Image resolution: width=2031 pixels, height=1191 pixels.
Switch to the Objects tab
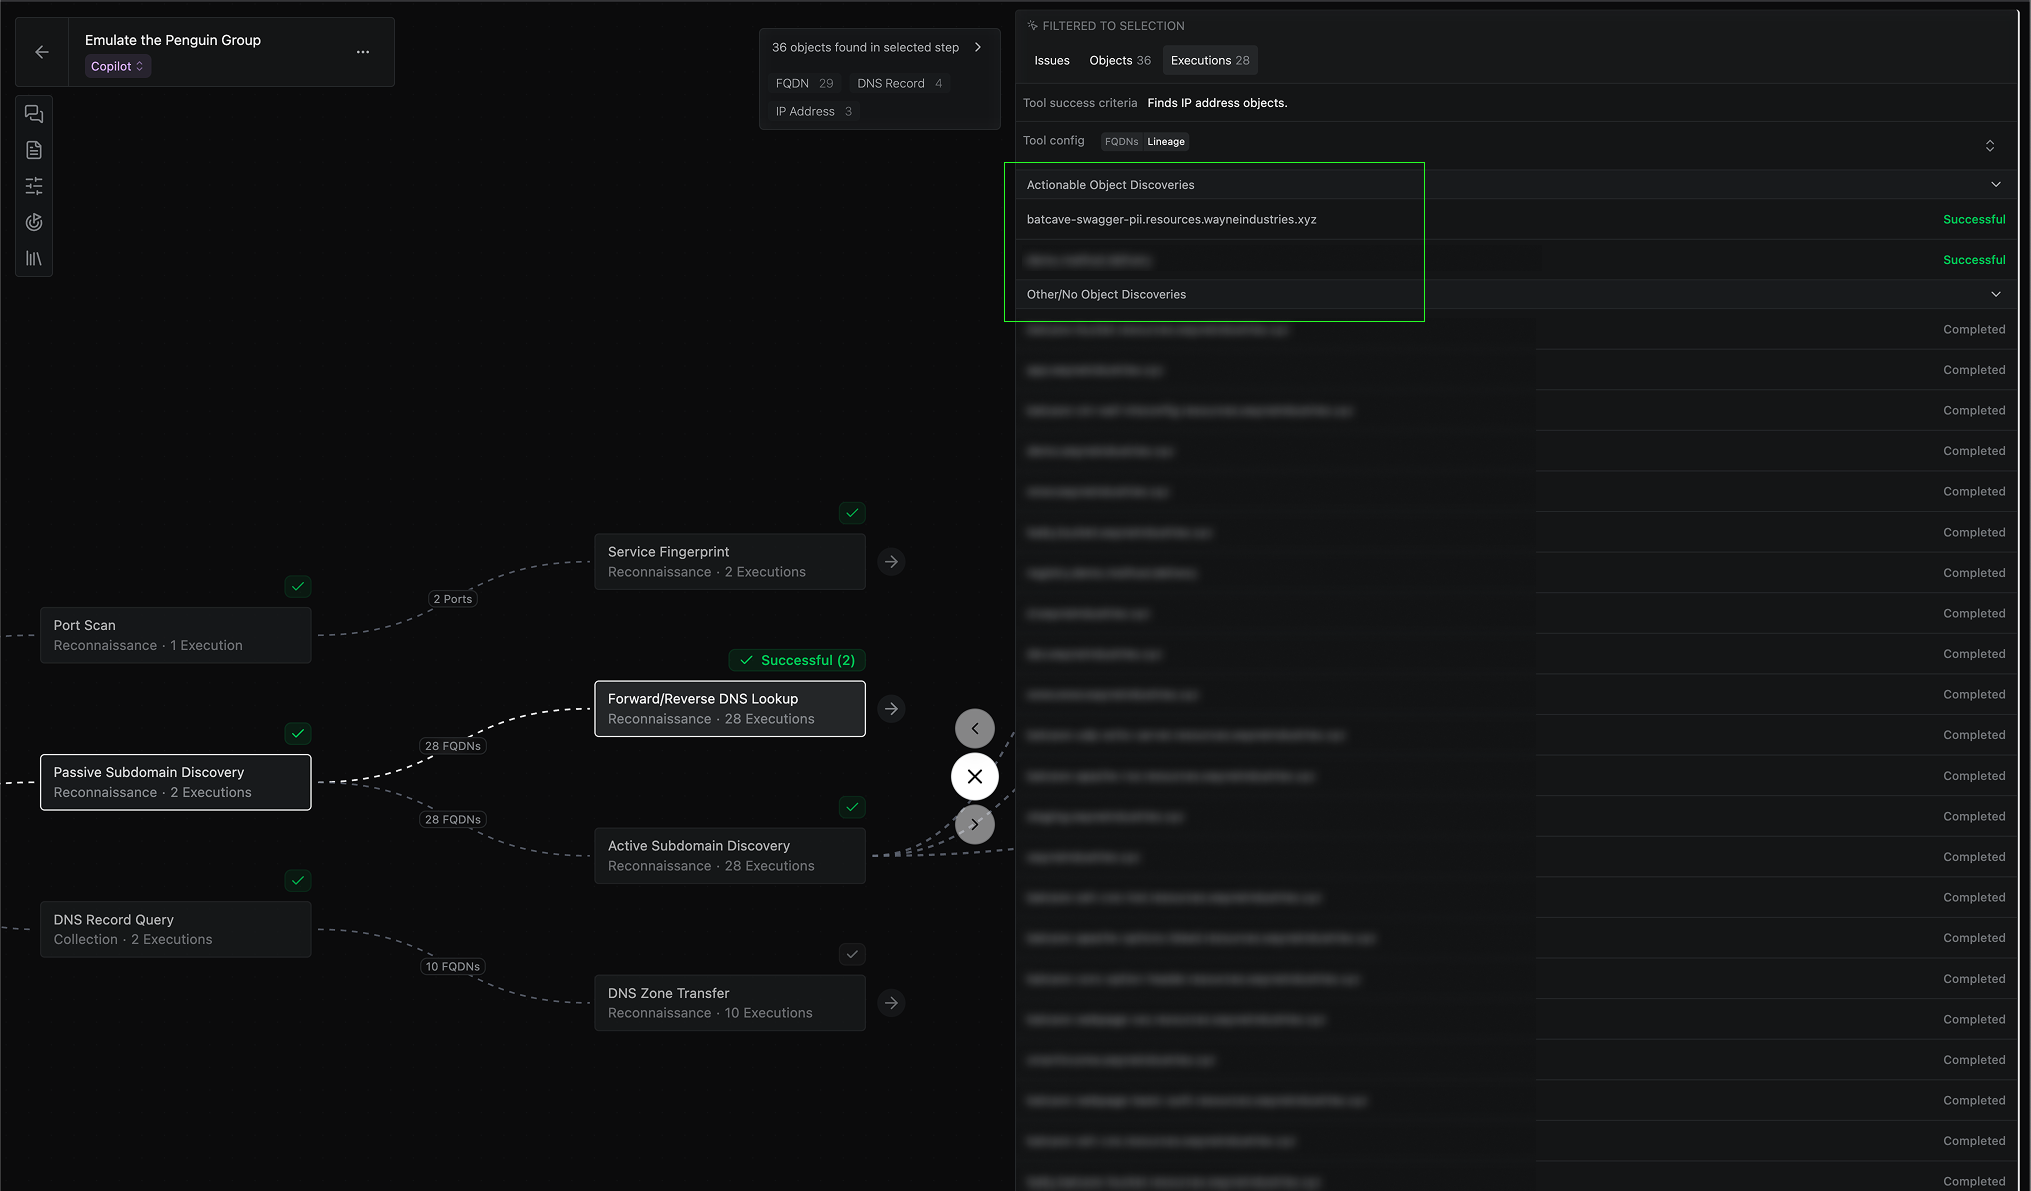click(1119, 60)
